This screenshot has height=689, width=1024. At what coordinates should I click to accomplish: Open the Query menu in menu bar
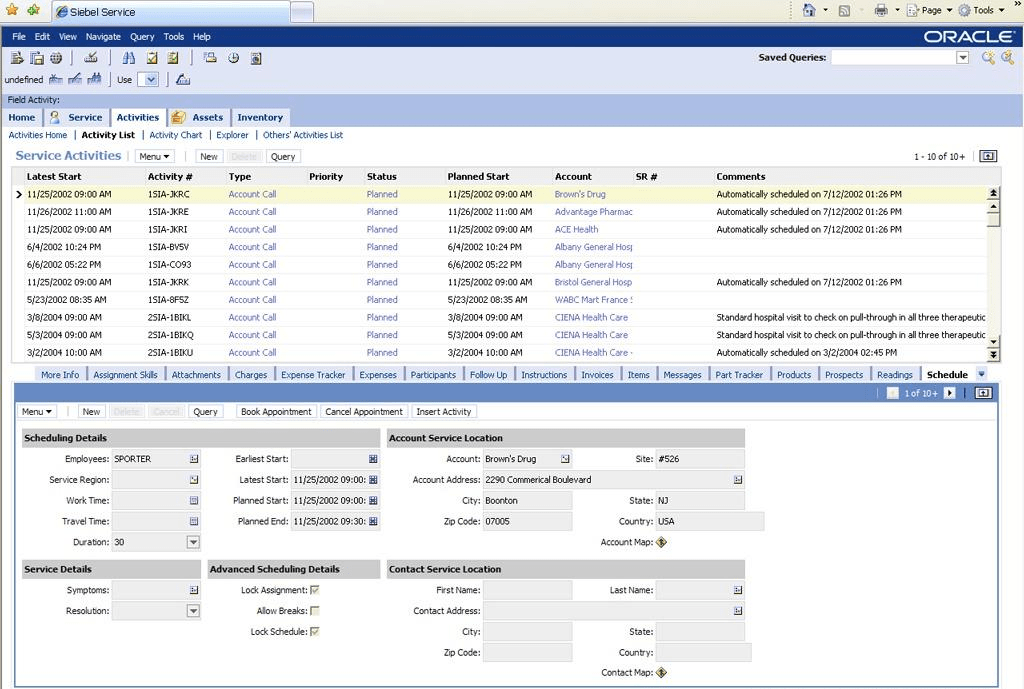point(142,37)
